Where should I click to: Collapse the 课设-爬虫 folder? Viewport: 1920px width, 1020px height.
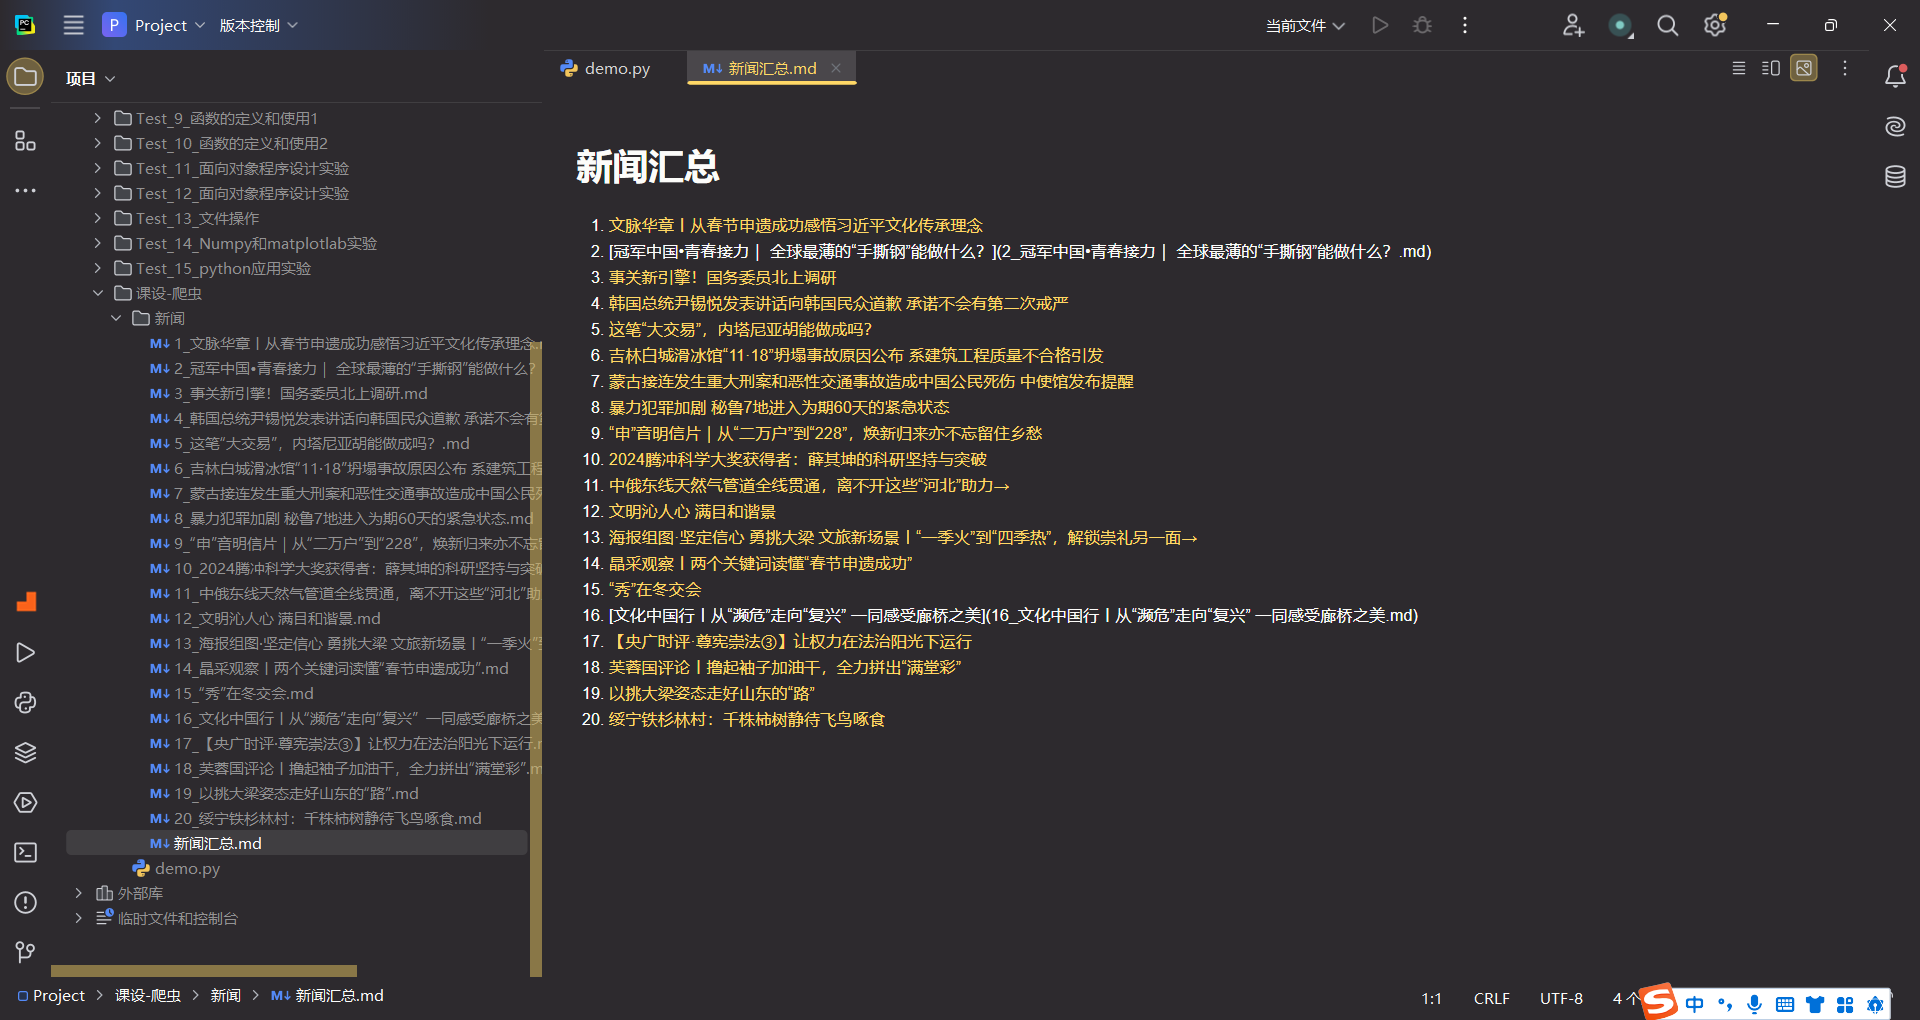pos(98,293)
